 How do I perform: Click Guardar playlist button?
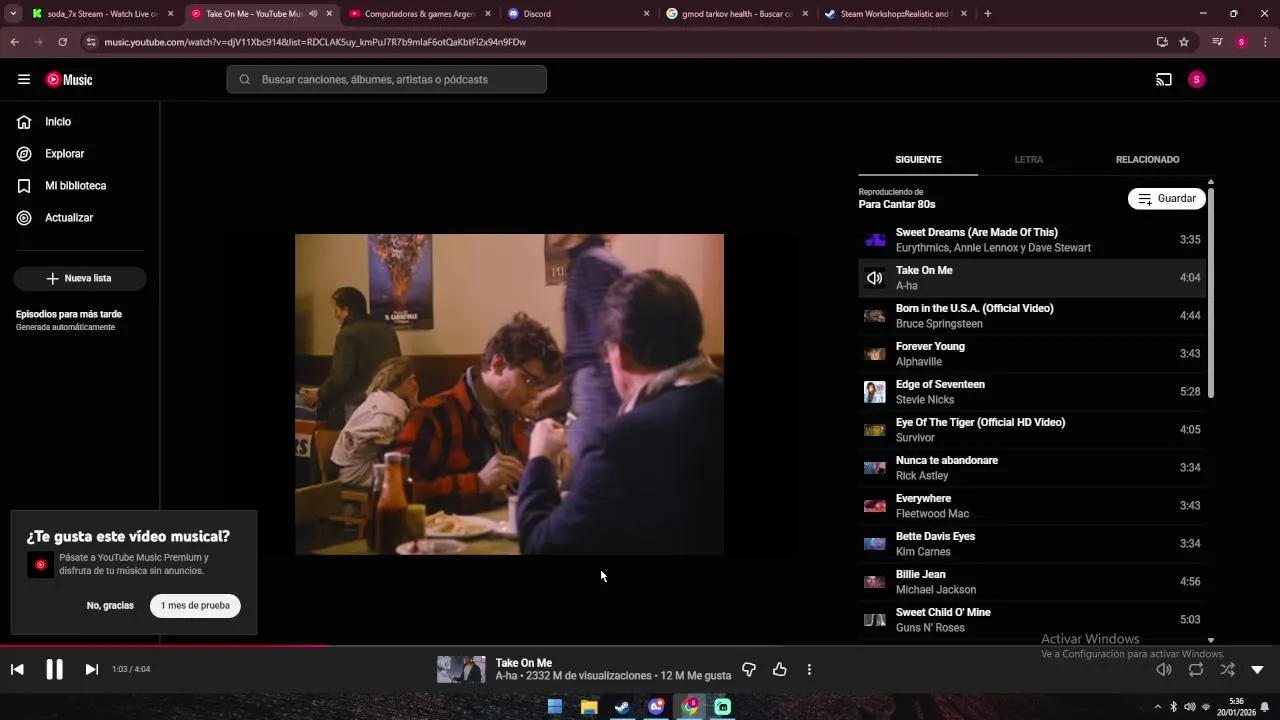click(x=1166, y=199)
